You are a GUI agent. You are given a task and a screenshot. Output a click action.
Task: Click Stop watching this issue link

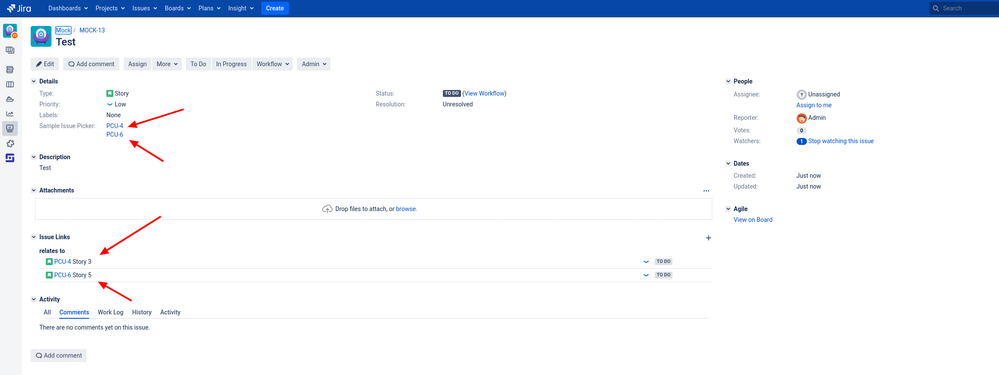pyautogui.click(x=840, y=141)
